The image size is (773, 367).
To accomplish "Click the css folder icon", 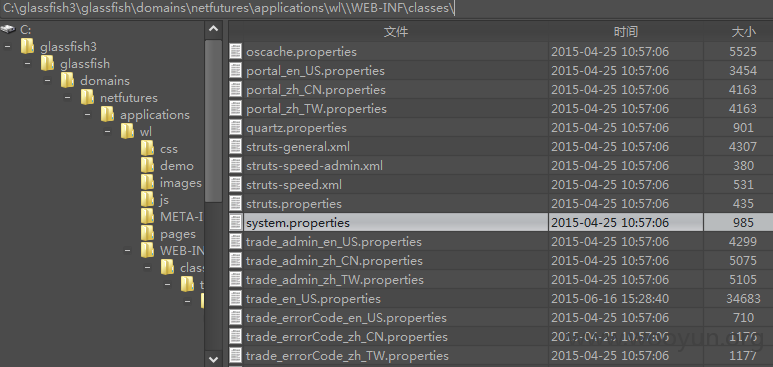I will (147, 148).
